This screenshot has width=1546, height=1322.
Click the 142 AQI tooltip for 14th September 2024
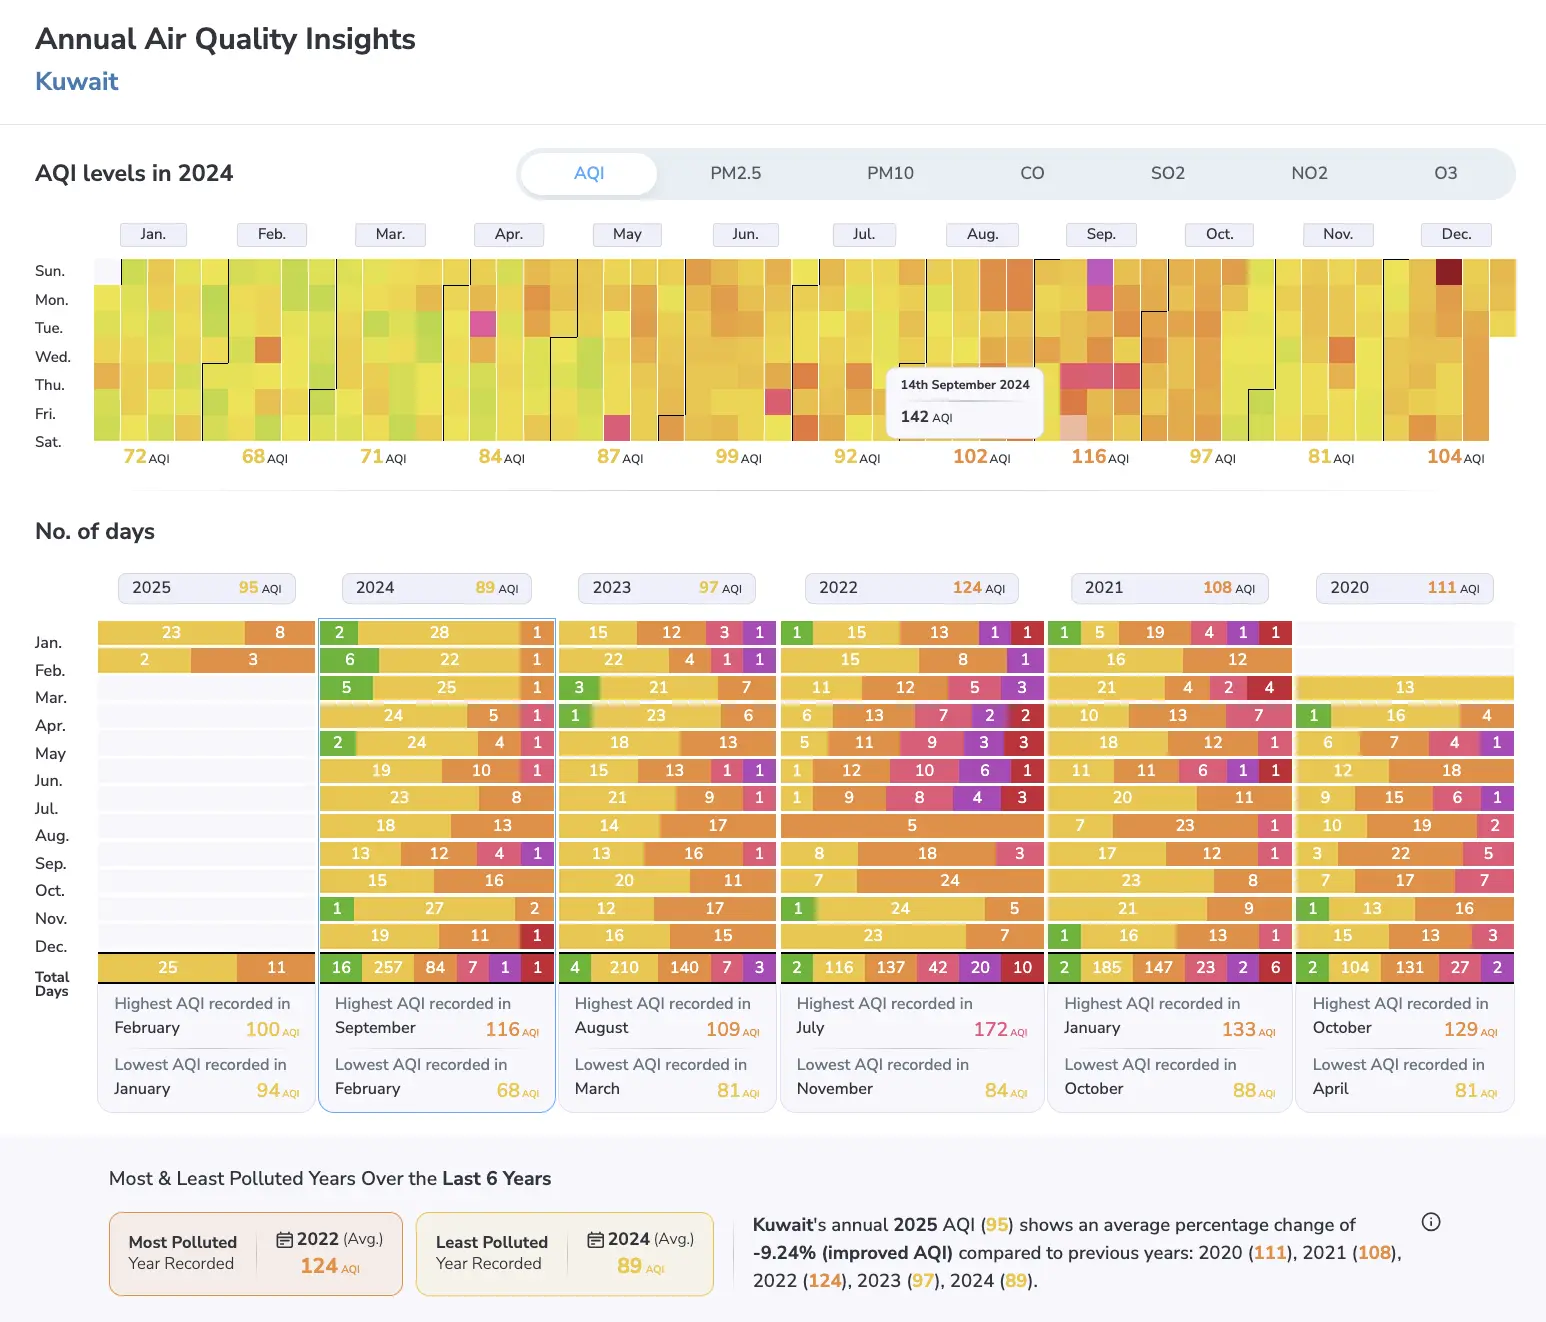[964, 401]
